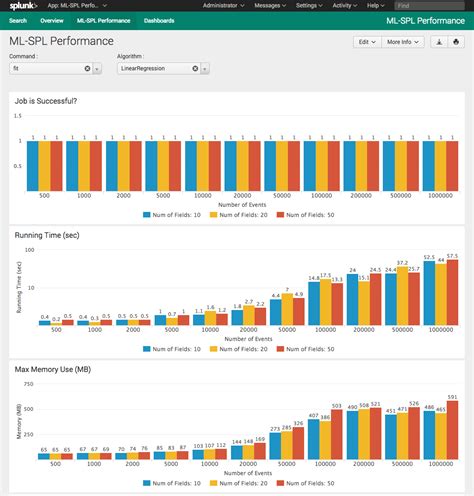Expand the More Info dropdown button
474x496 pixels.
[403, 42]
